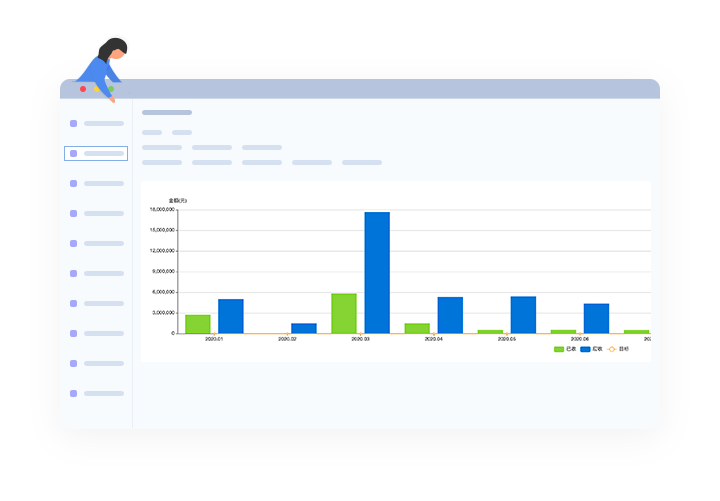This screenshot has height=501, width=720.
Task: Click the 2020.04 x-axis label
Action: pyautogui.click(x=433, y=339)
